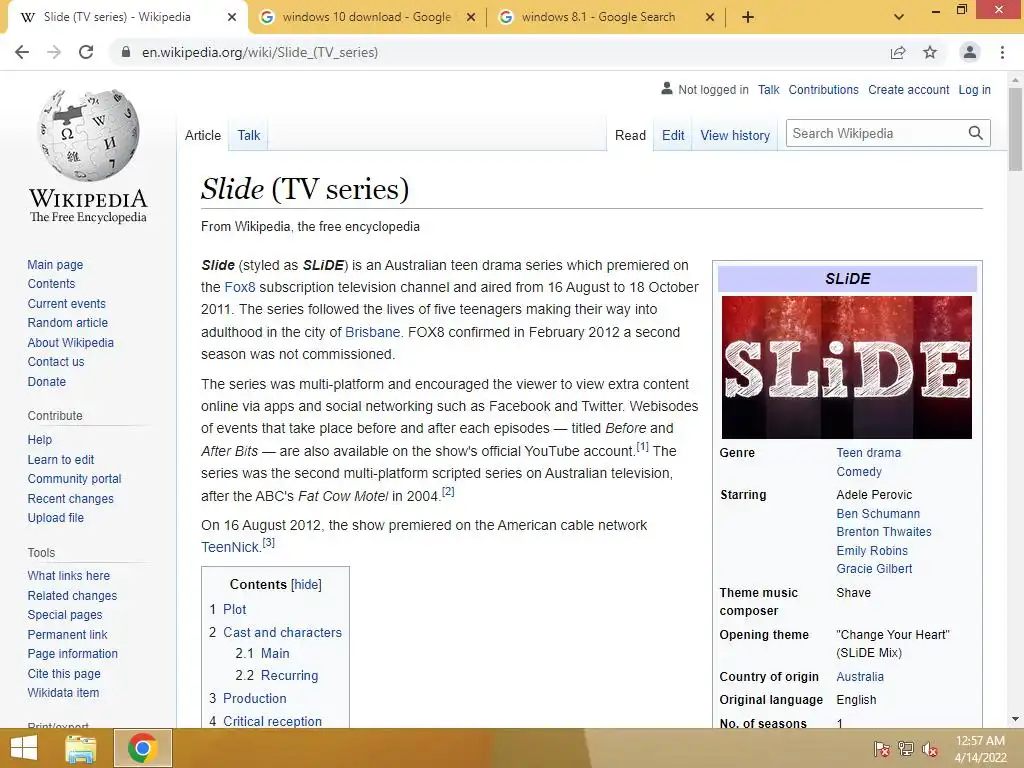Click the browser forward arrow
Viewport: 1024px width, 768px height.
(x=54, y=52)
